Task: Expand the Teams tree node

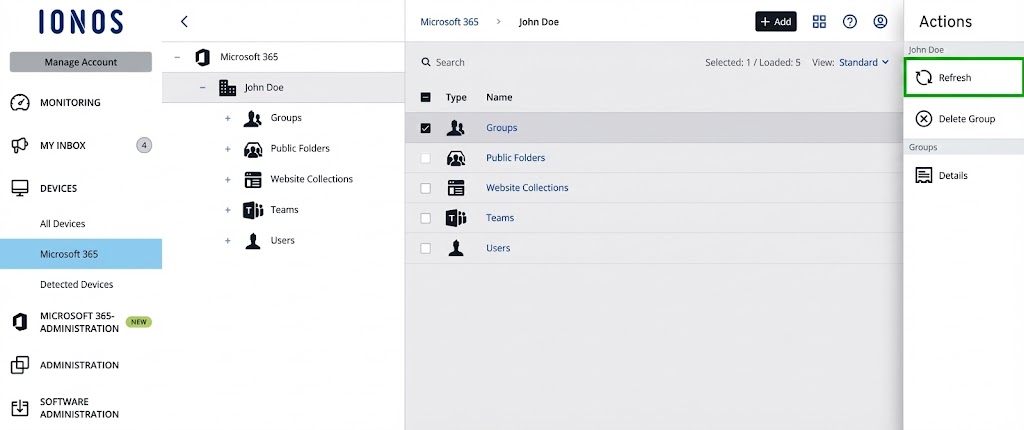Action: click(228, 210)
